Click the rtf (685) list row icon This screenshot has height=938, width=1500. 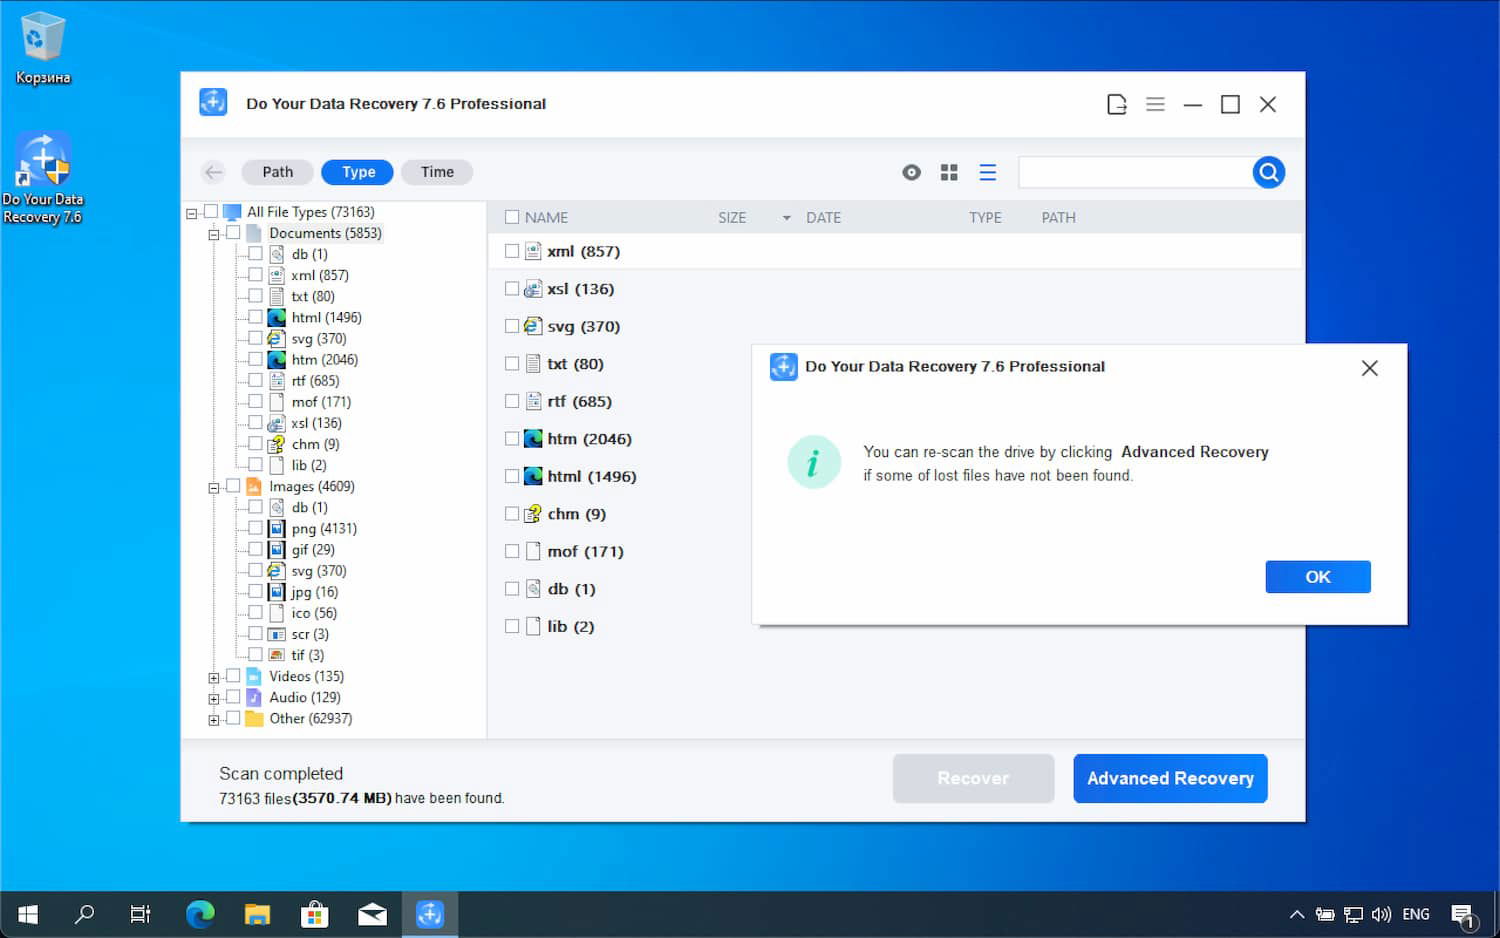533,401
